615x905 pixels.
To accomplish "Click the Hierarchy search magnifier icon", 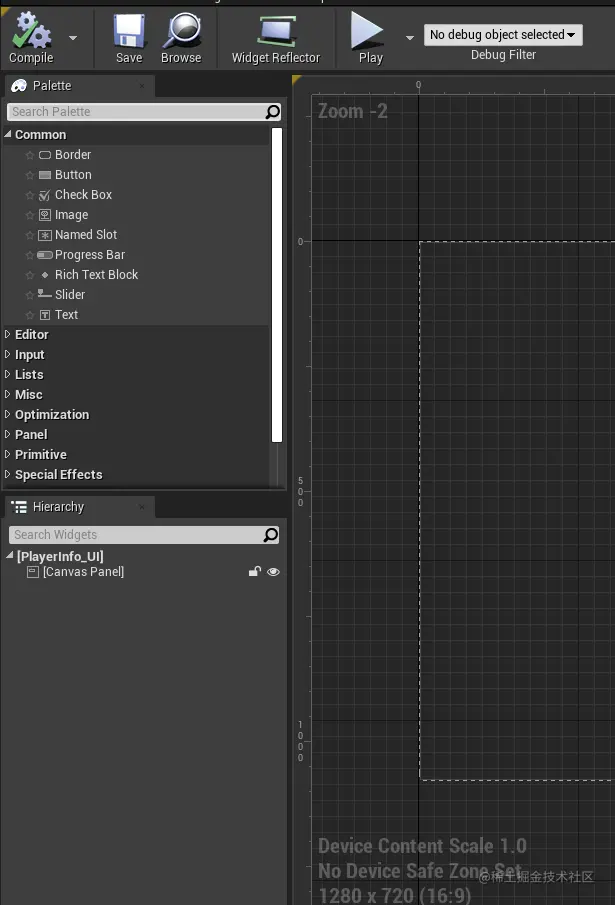I will coord(271,534).
